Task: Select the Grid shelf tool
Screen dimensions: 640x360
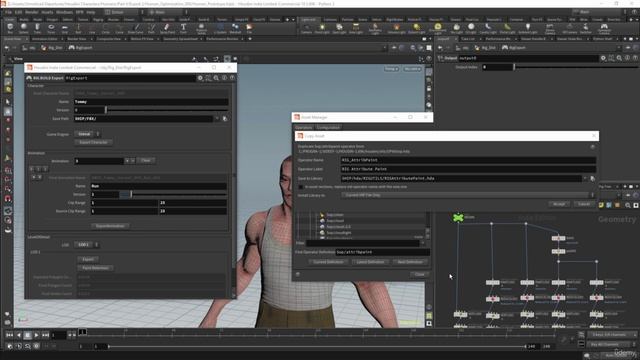Action: point(64,28)
